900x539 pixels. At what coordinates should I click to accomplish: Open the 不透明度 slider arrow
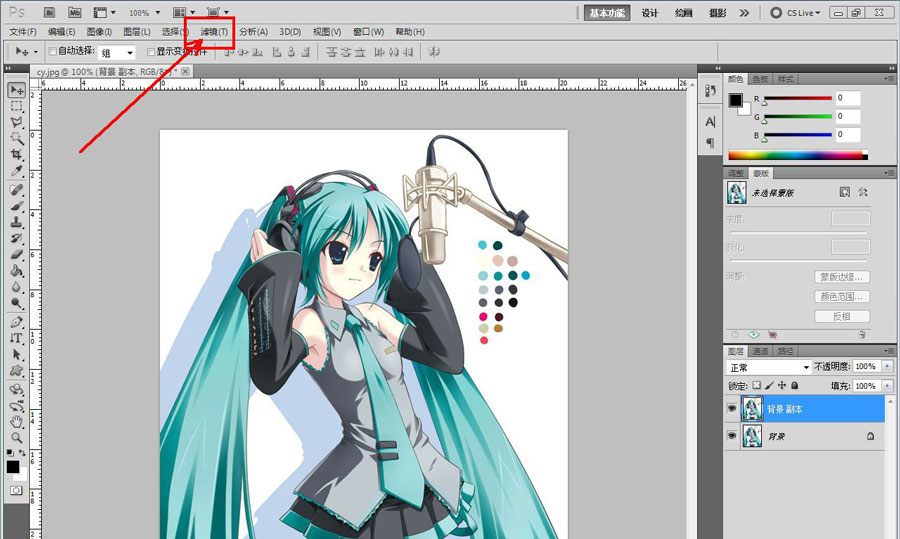(888, 366)
